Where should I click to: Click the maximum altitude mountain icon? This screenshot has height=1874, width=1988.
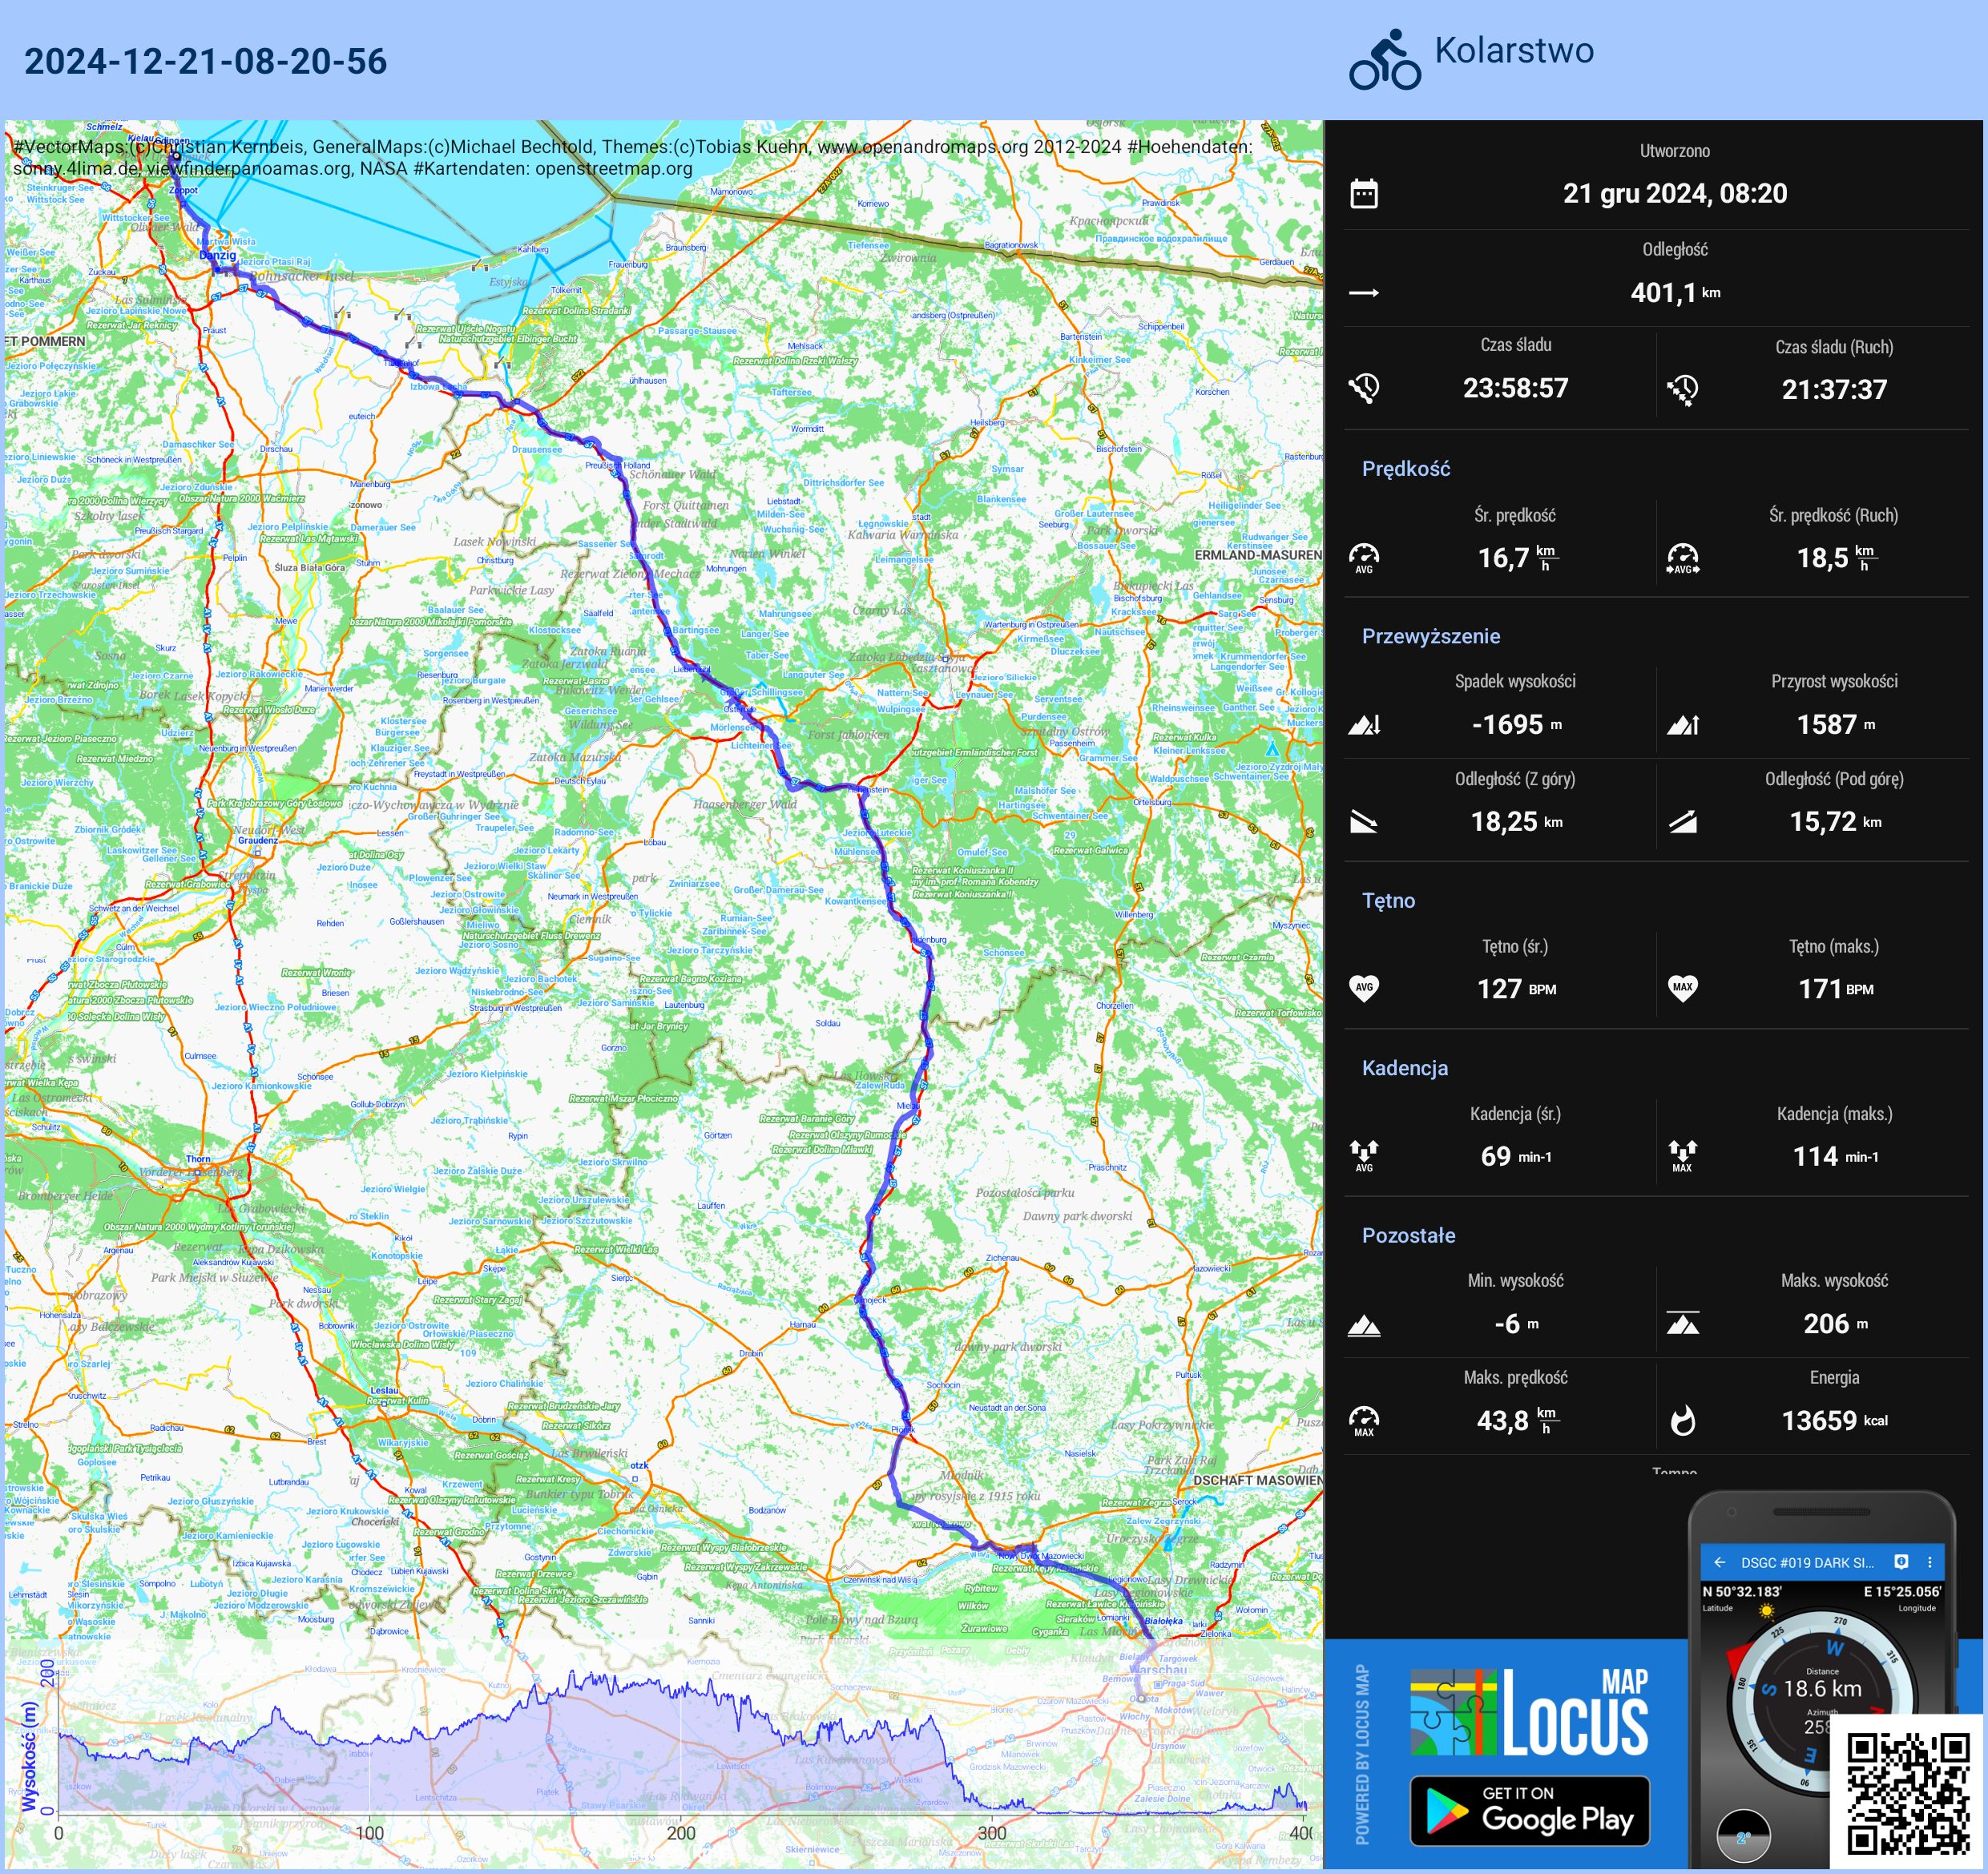pos(1683,1323)
